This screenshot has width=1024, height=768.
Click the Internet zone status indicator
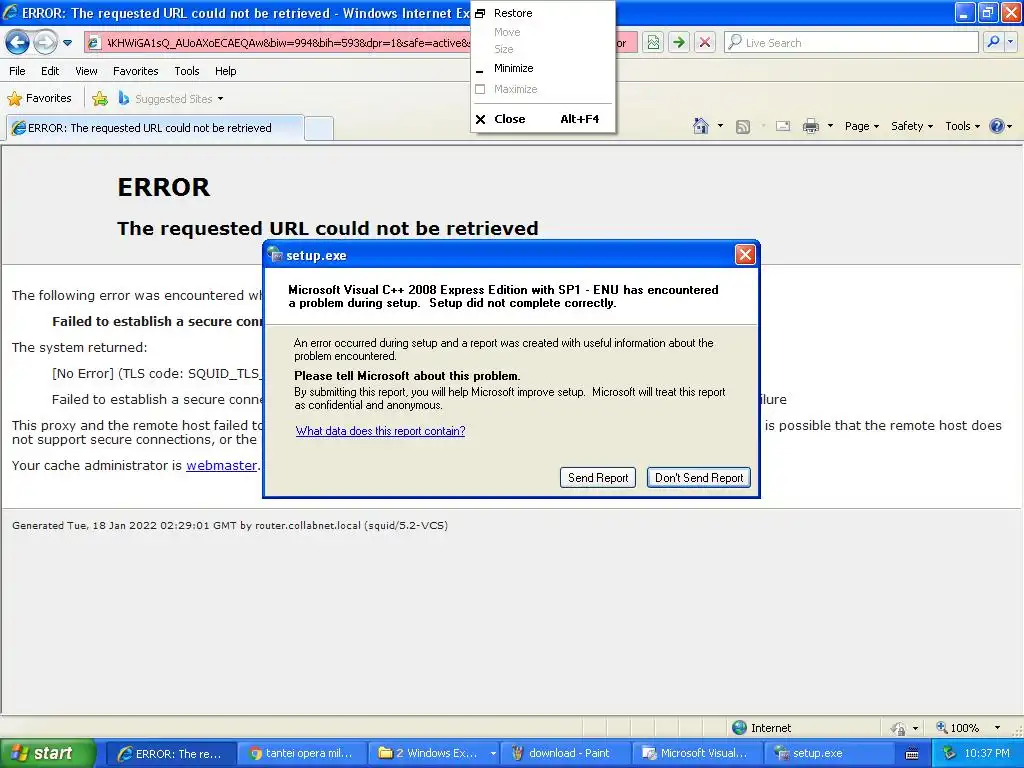(761, 728)
